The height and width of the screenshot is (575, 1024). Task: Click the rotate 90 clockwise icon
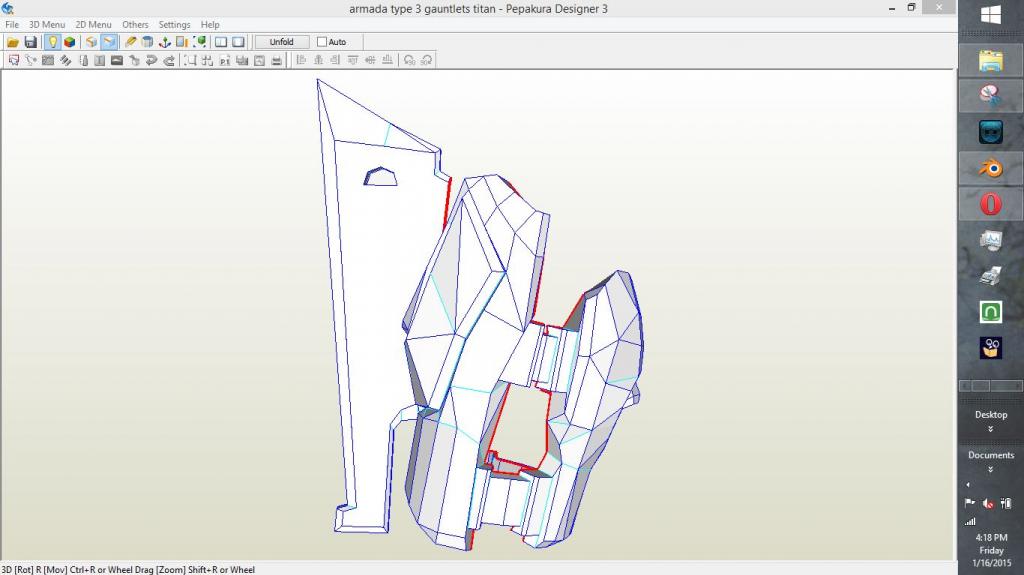(426, 60)
